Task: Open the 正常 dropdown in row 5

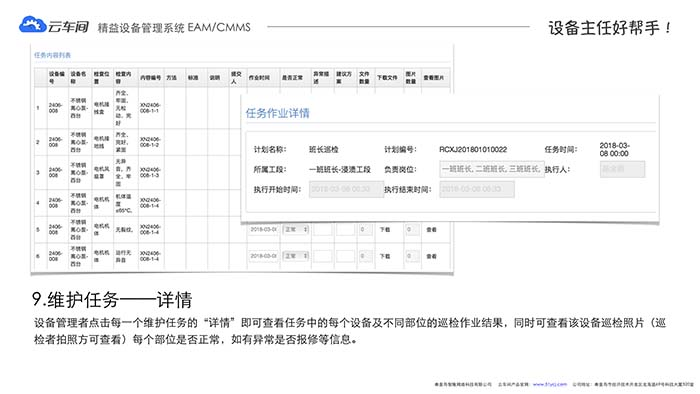Action: 296,229
